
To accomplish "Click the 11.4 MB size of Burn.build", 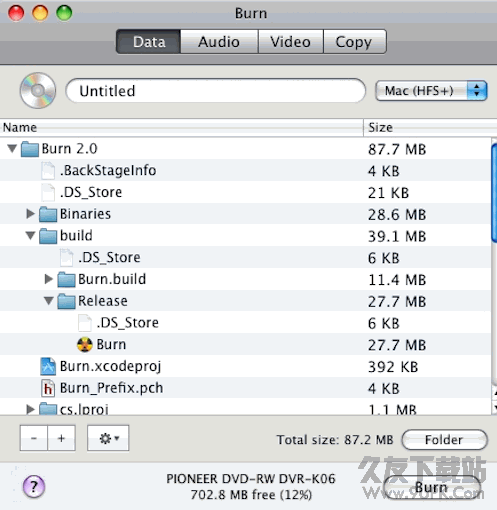I will 397,280.
